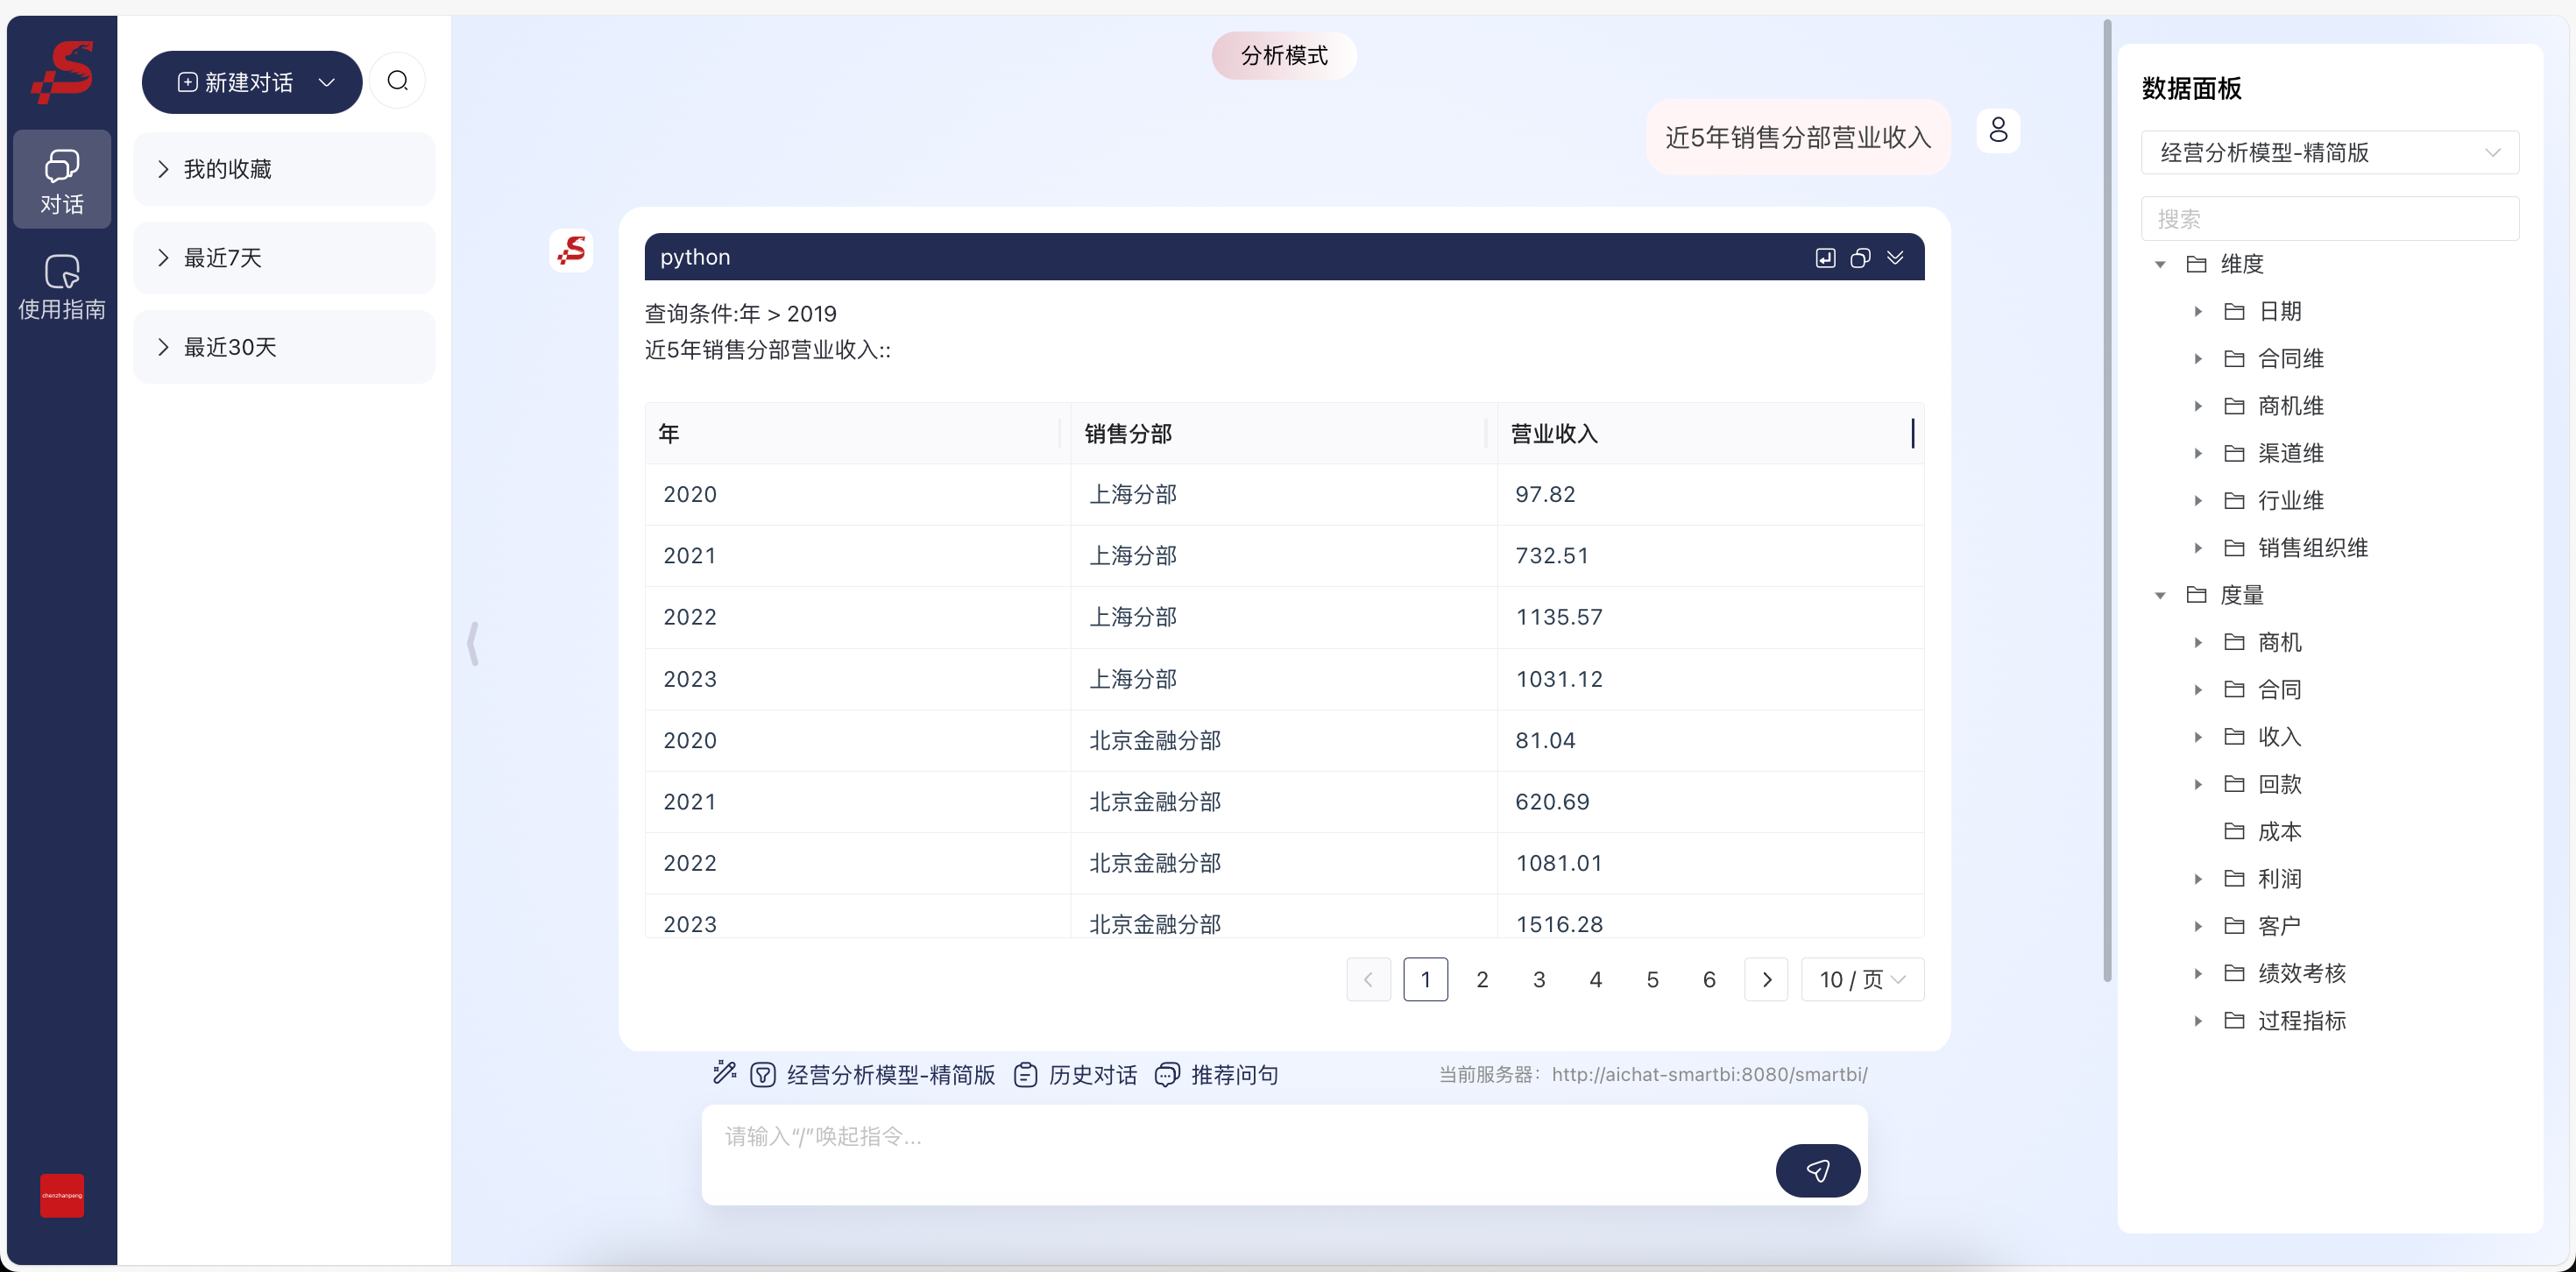Image resolution: width=2576 pixels, height=1272 pixels.
Task: Click the magic wand icon above the input
Action: pyautogui.click(x=724, y=1073)
